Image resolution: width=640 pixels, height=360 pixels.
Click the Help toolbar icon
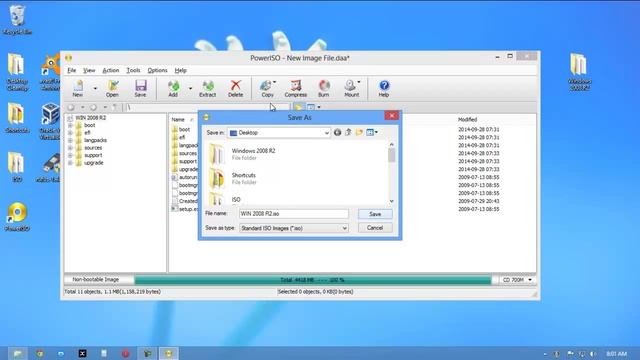(384, 88)
